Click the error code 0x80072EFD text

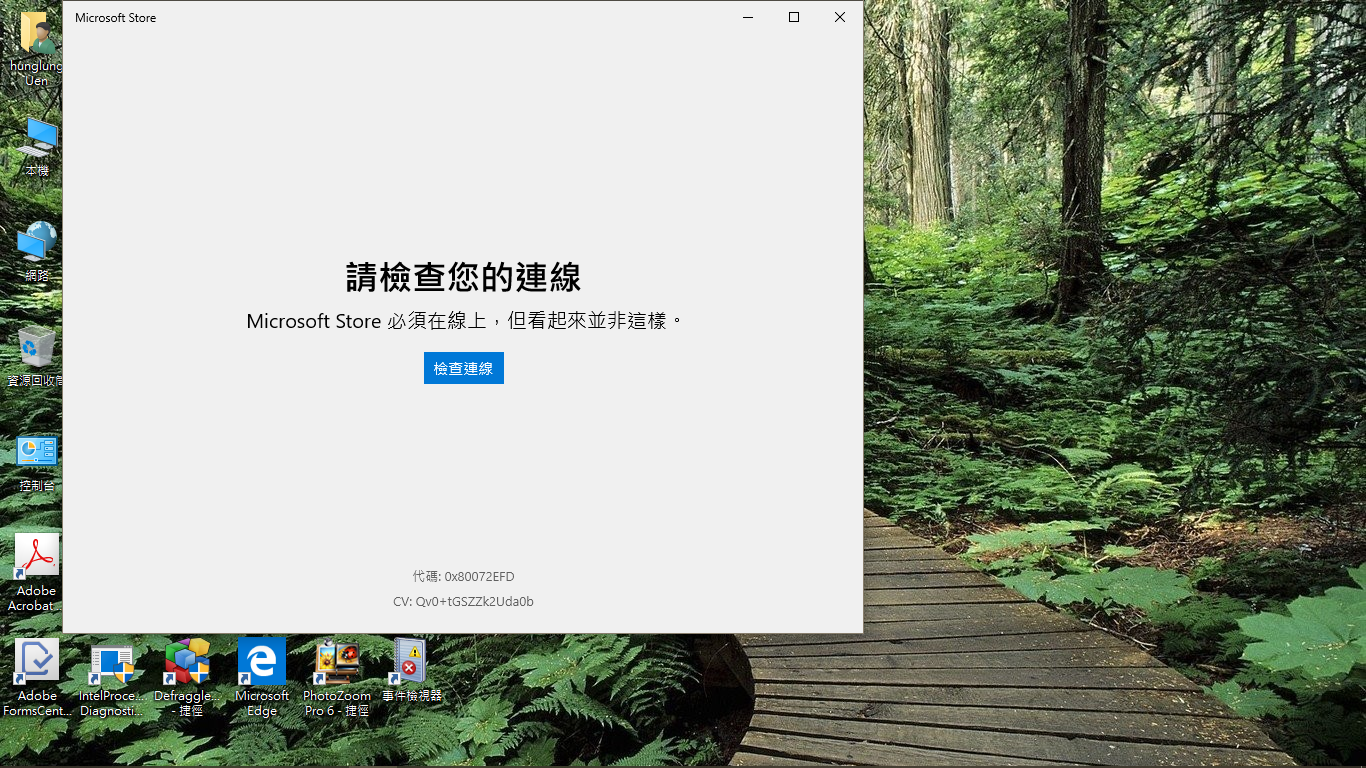point(479,577)
